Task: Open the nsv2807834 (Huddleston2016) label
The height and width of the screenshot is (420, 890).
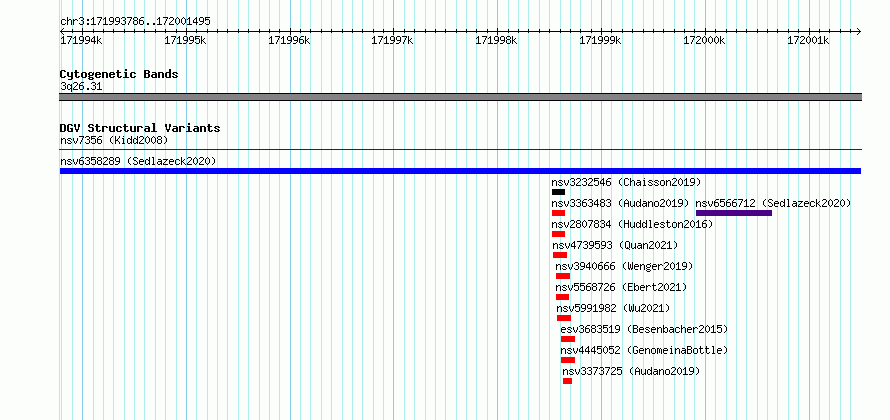Action: 632,224
